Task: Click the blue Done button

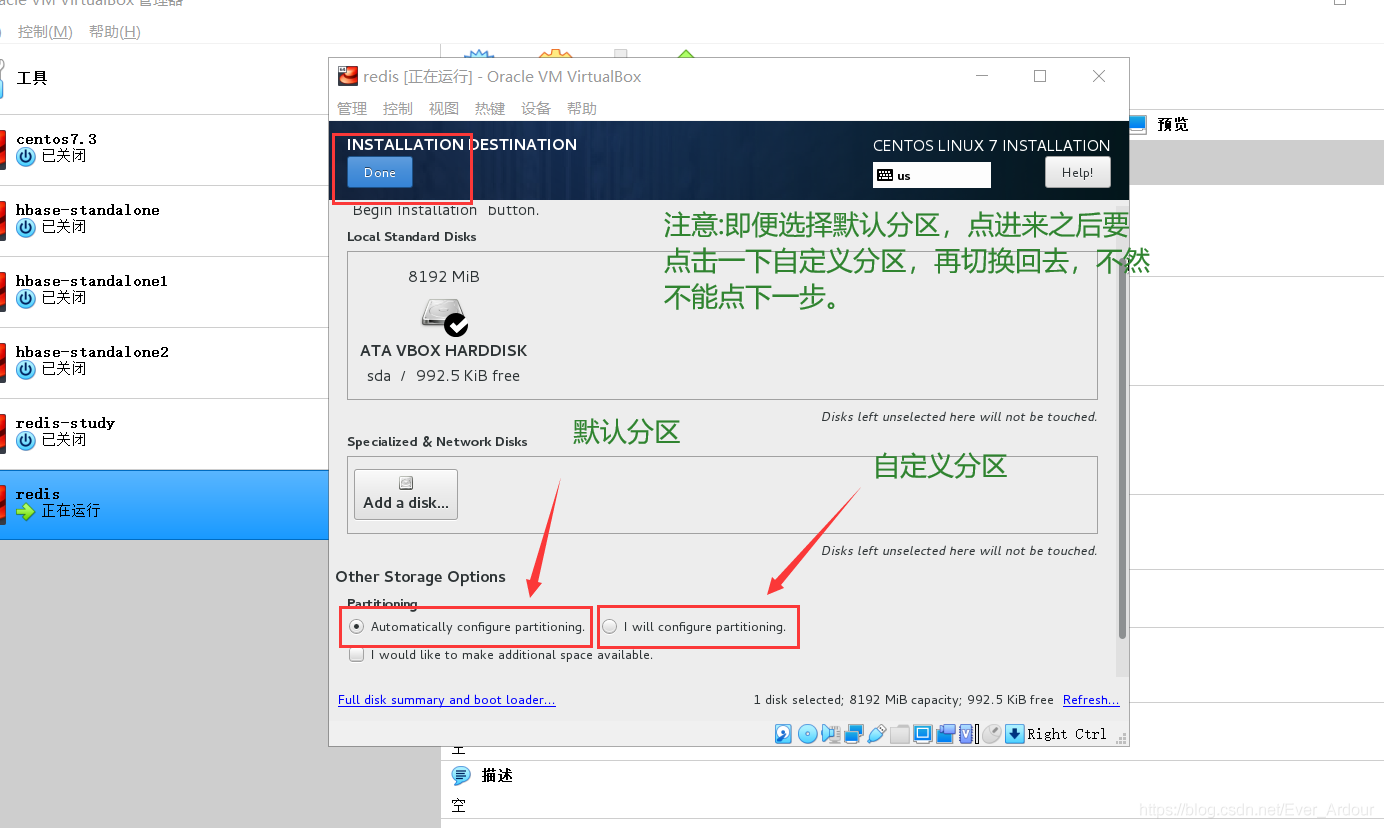Action: point(380,173)
